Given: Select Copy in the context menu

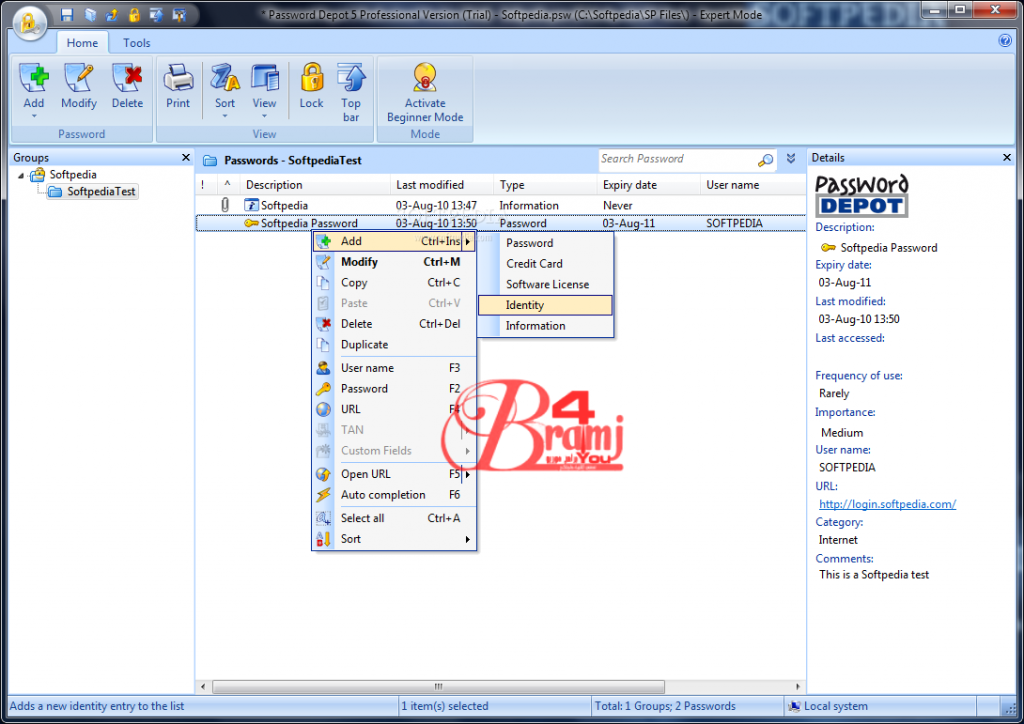Looking at the screenshot, I should 394,283.
